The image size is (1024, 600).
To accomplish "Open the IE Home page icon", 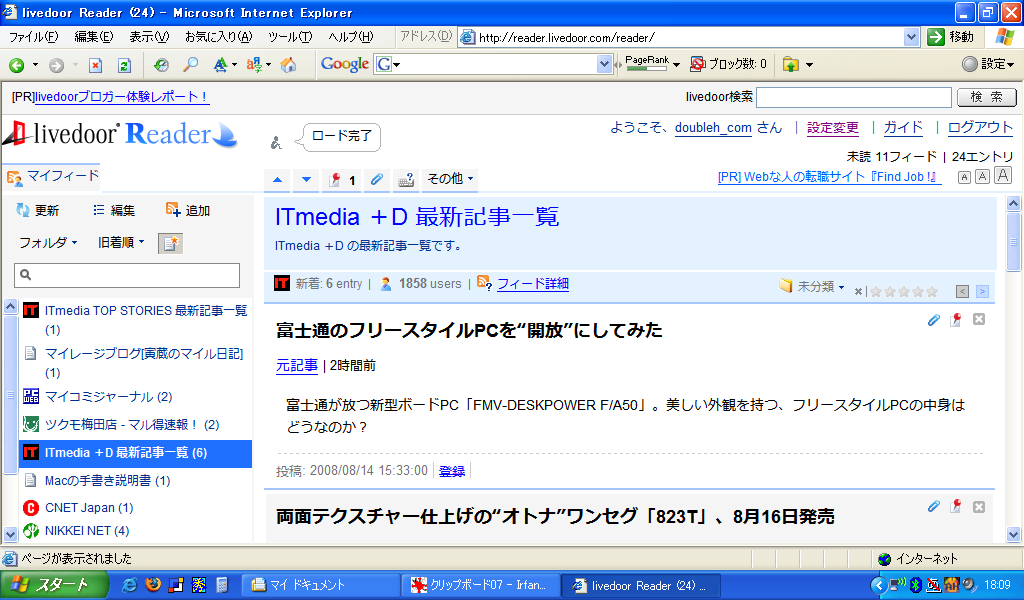I will 288,65.
